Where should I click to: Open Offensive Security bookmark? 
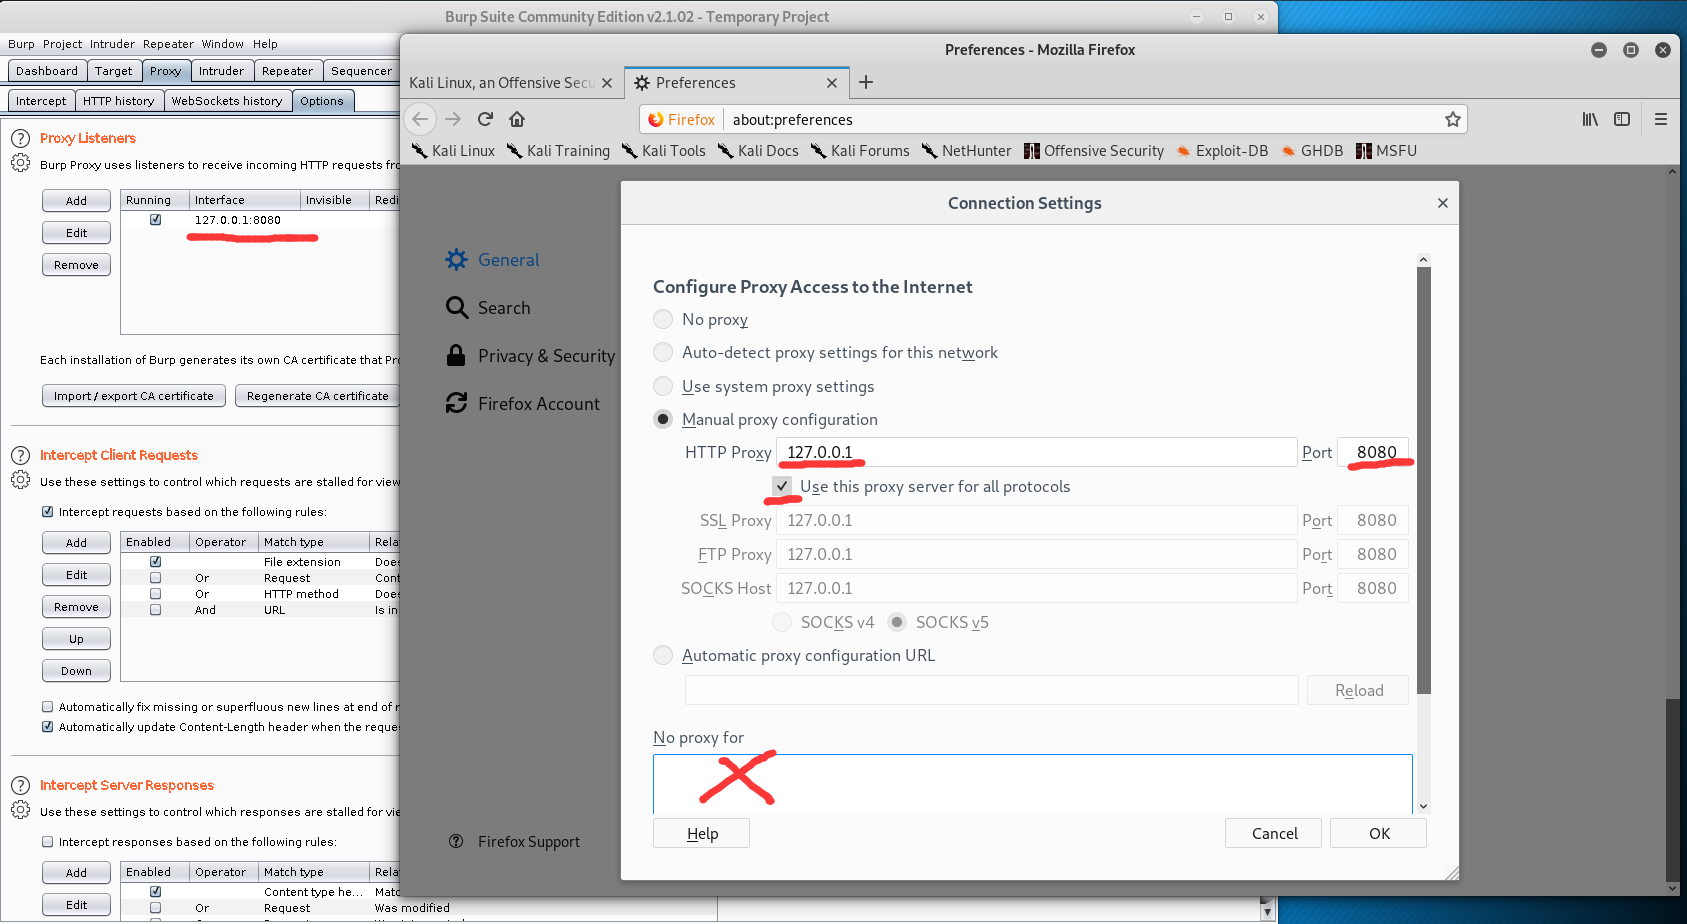pyautogui.click(x=1094, y=150)
